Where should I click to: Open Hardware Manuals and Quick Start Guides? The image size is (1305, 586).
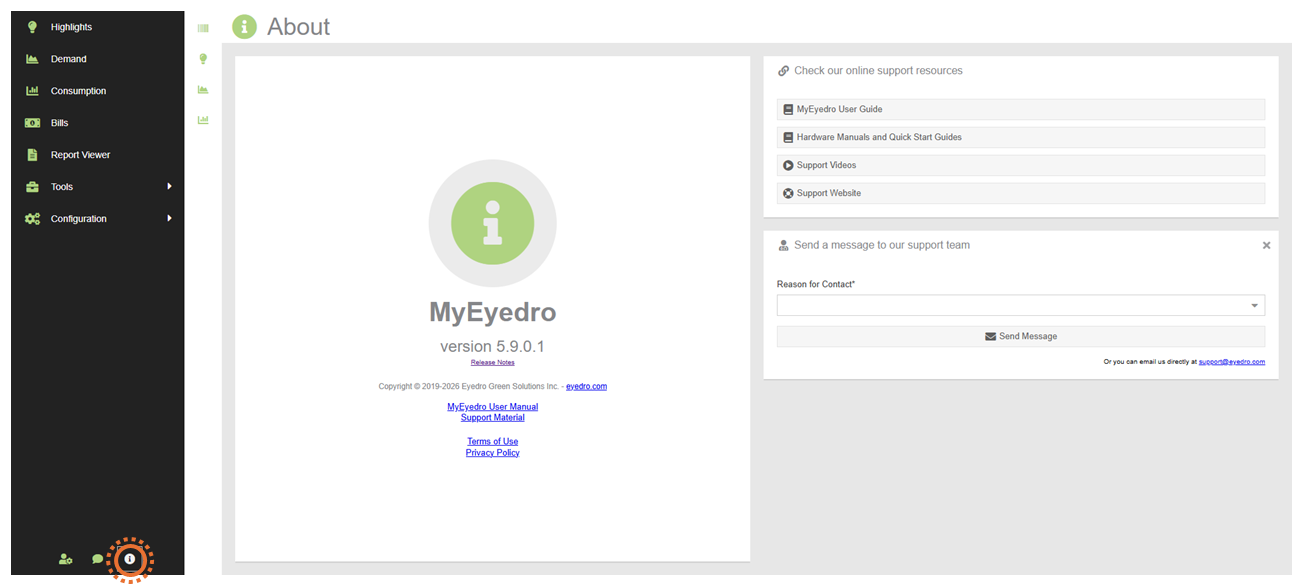pos(1021,137)
